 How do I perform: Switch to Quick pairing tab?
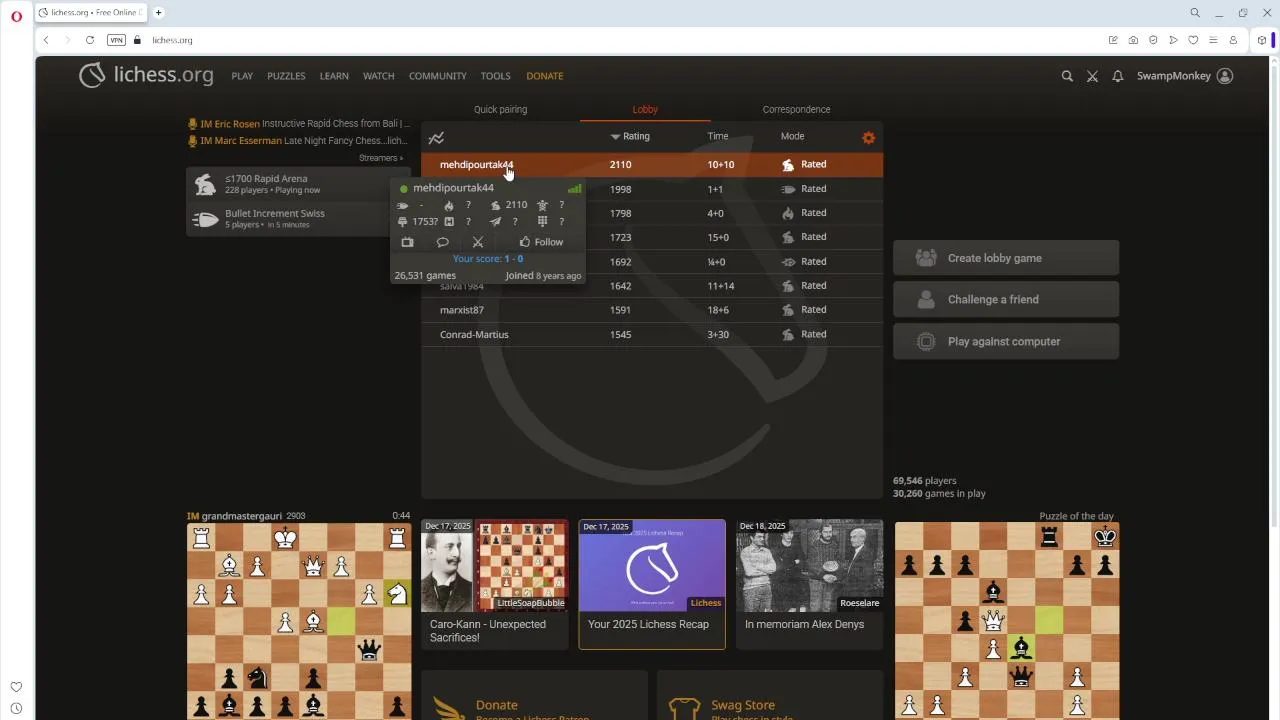(500, 109)
